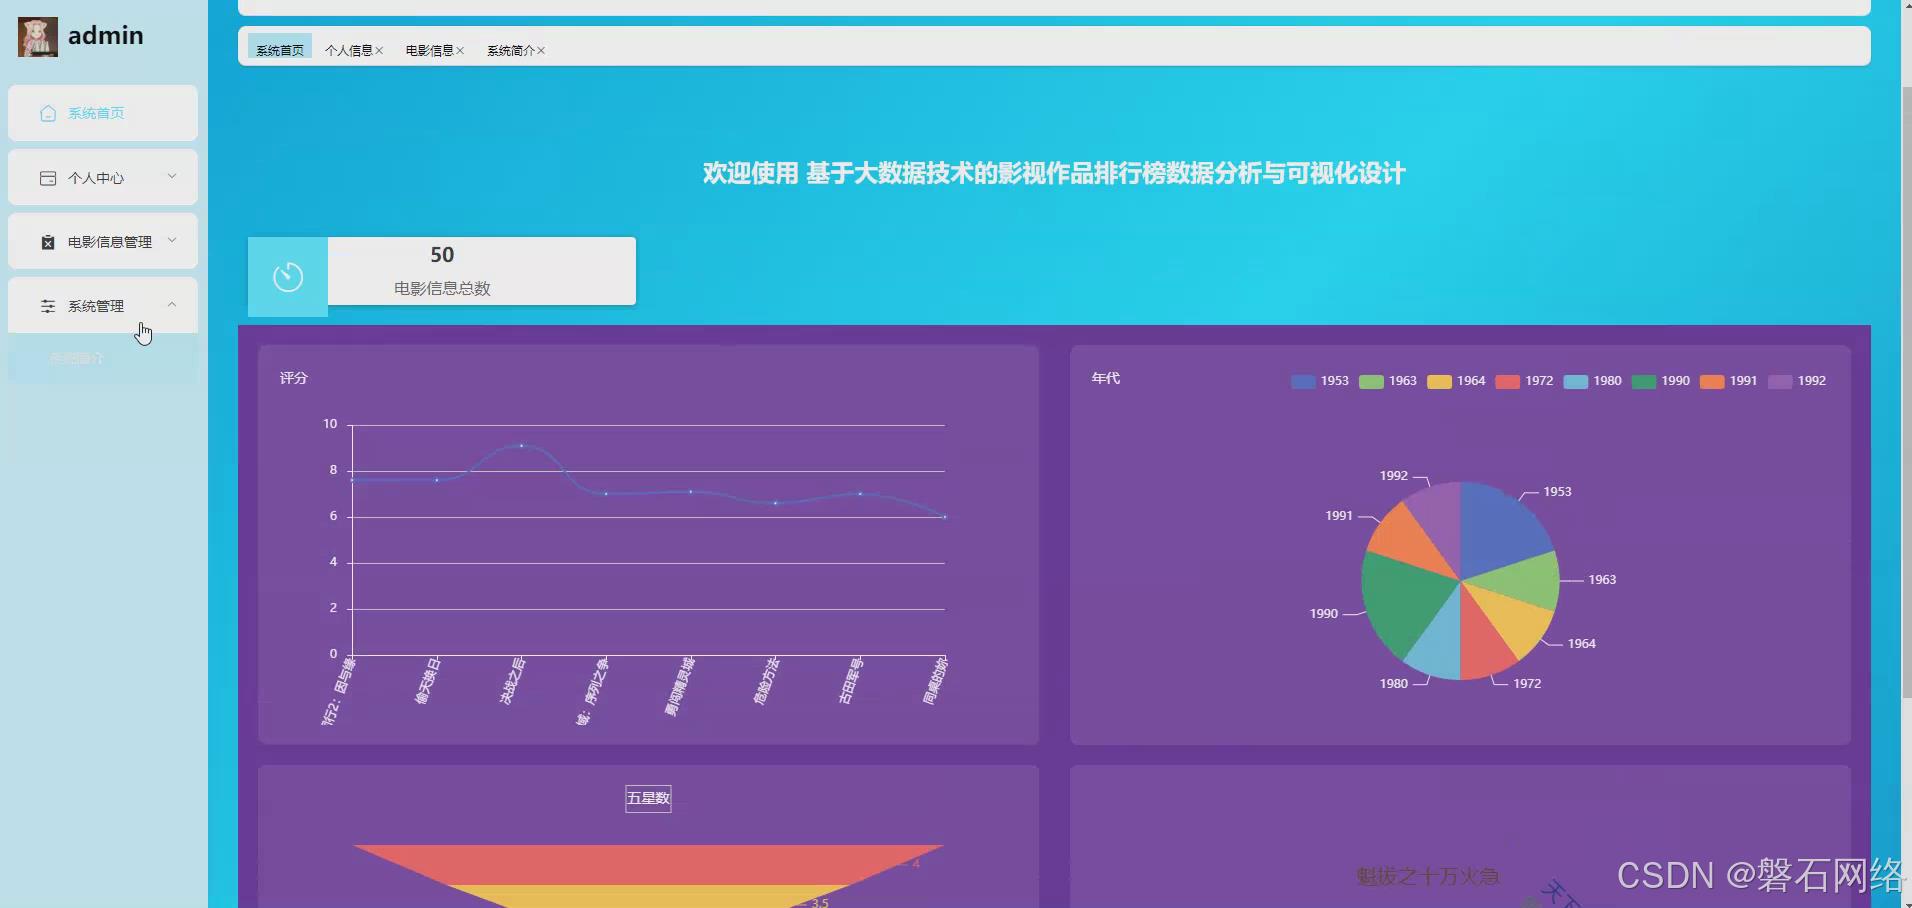1912x908 pixels.
Task: Click the sliders icon beside 系统管理
Action: [47, 305]
